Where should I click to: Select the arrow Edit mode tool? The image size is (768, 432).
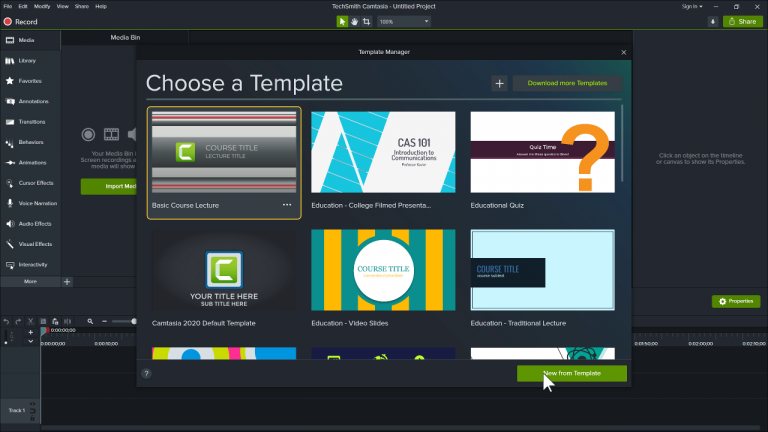coord(342,22)
